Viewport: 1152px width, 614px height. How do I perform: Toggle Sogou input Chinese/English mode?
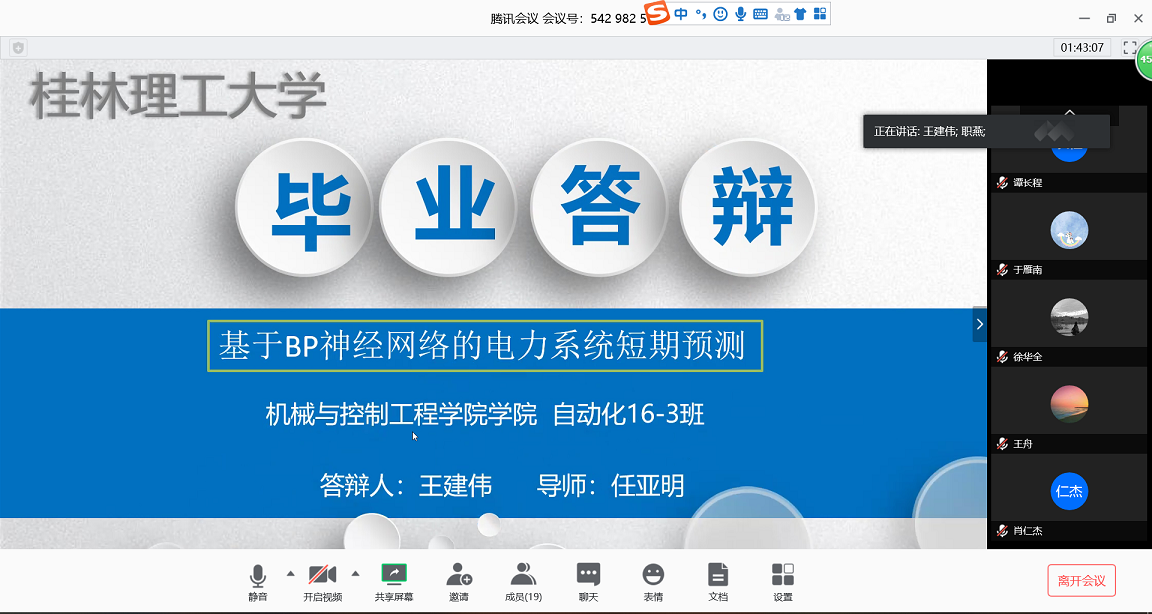tap(681, 14)
